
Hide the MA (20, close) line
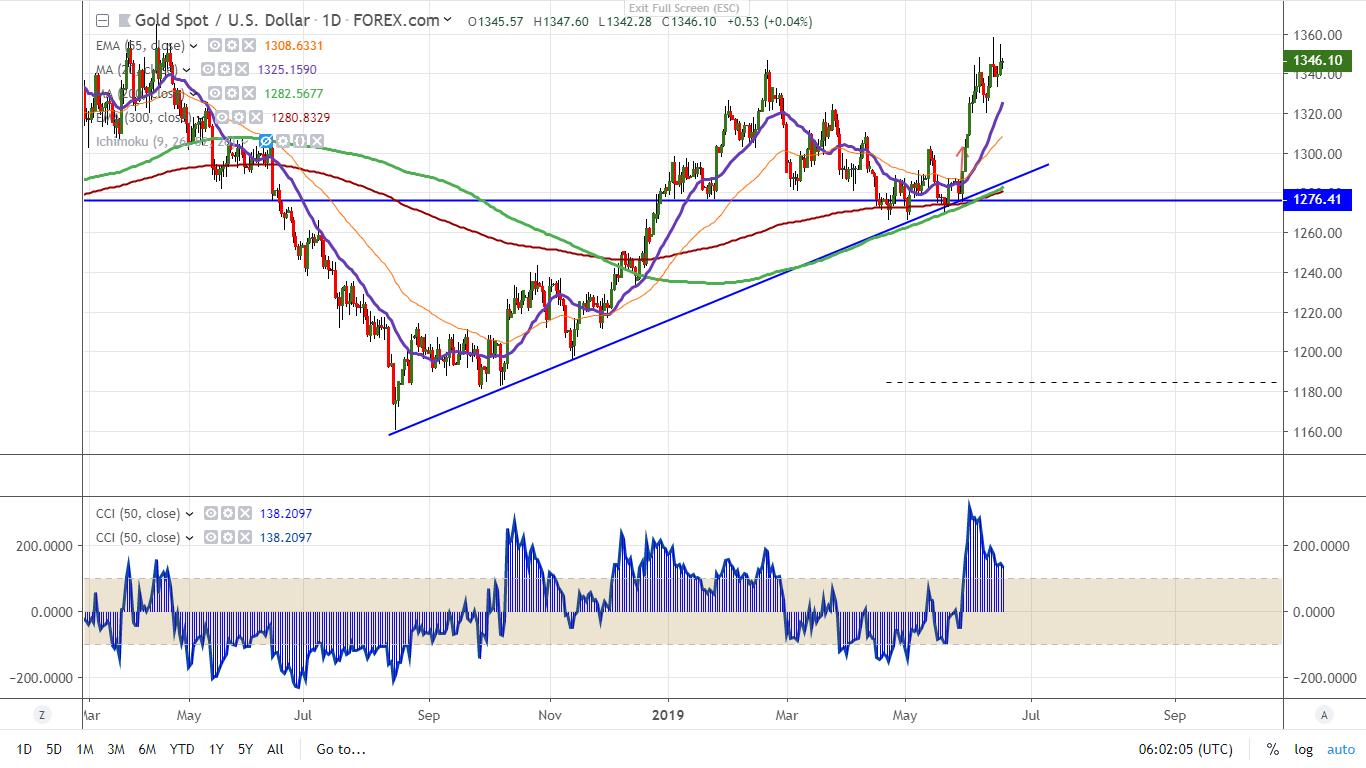click(208, 70)
